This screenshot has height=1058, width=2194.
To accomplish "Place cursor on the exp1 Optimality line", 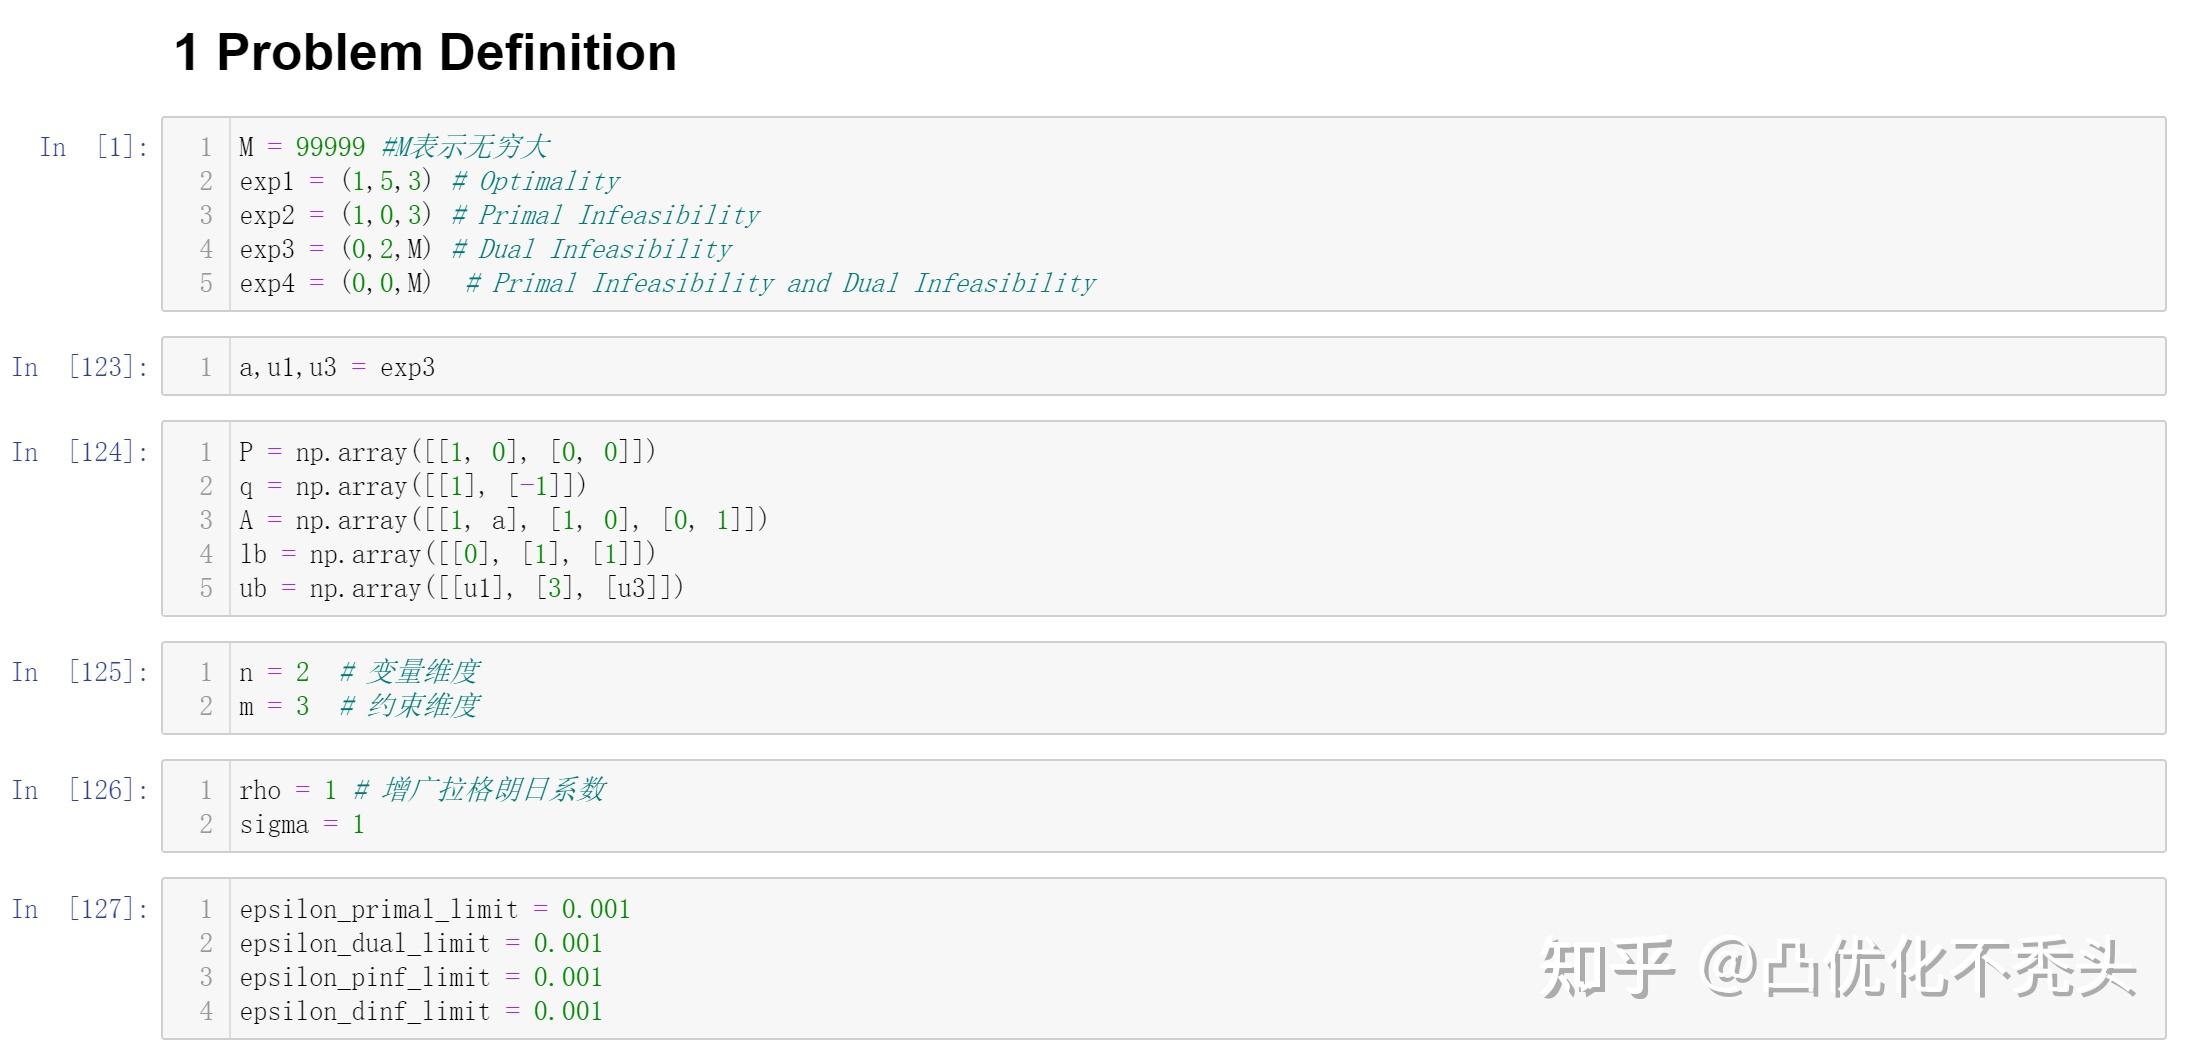I will click(x=429, y=181).
